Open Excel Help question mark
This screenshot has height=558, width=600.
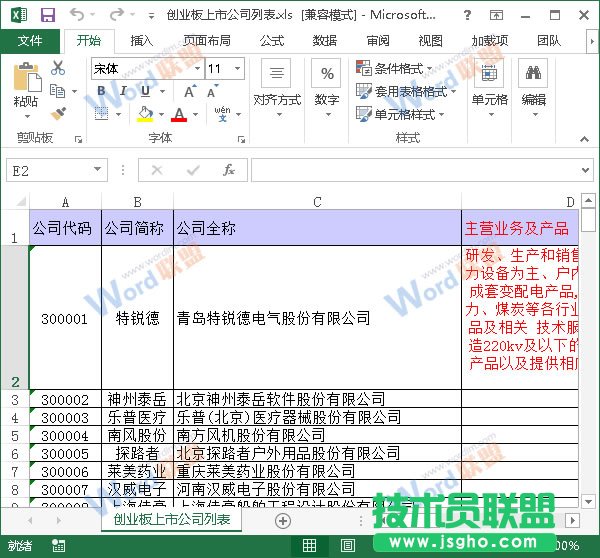click(x=467, y=15)
